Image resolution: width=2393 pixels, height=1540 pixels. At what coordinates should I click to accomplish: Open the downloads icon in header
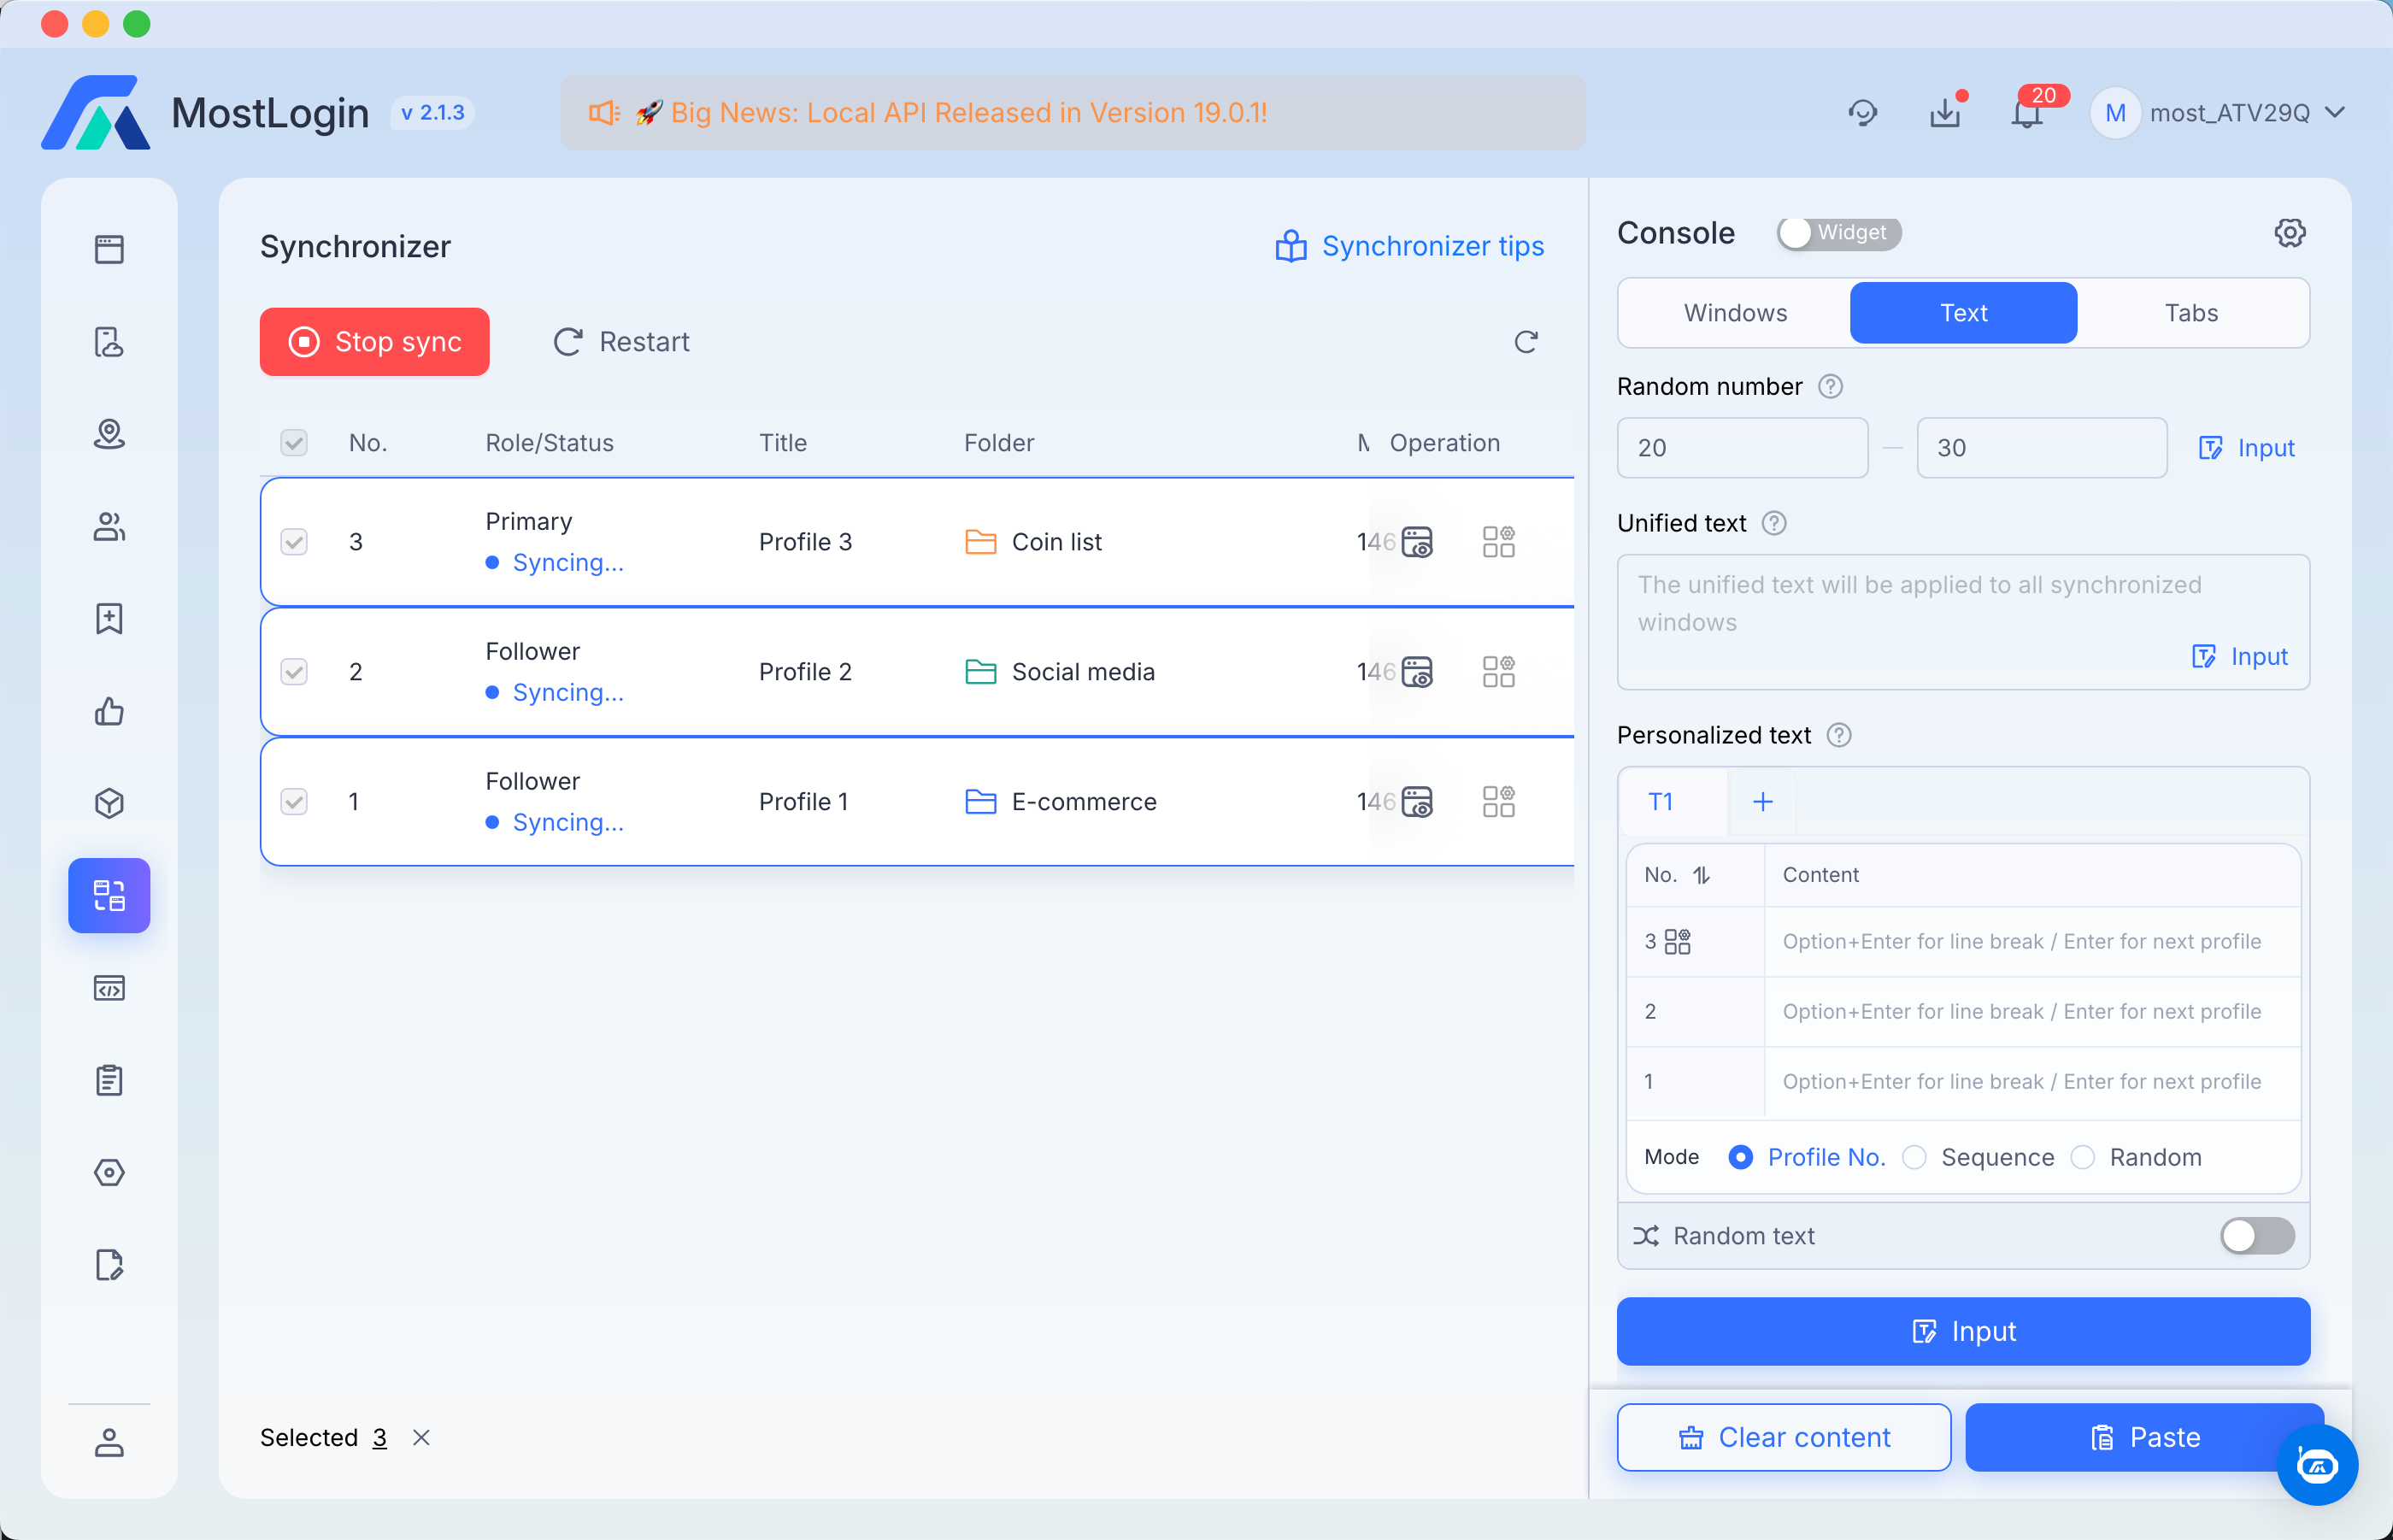[x=1945, y=113]
